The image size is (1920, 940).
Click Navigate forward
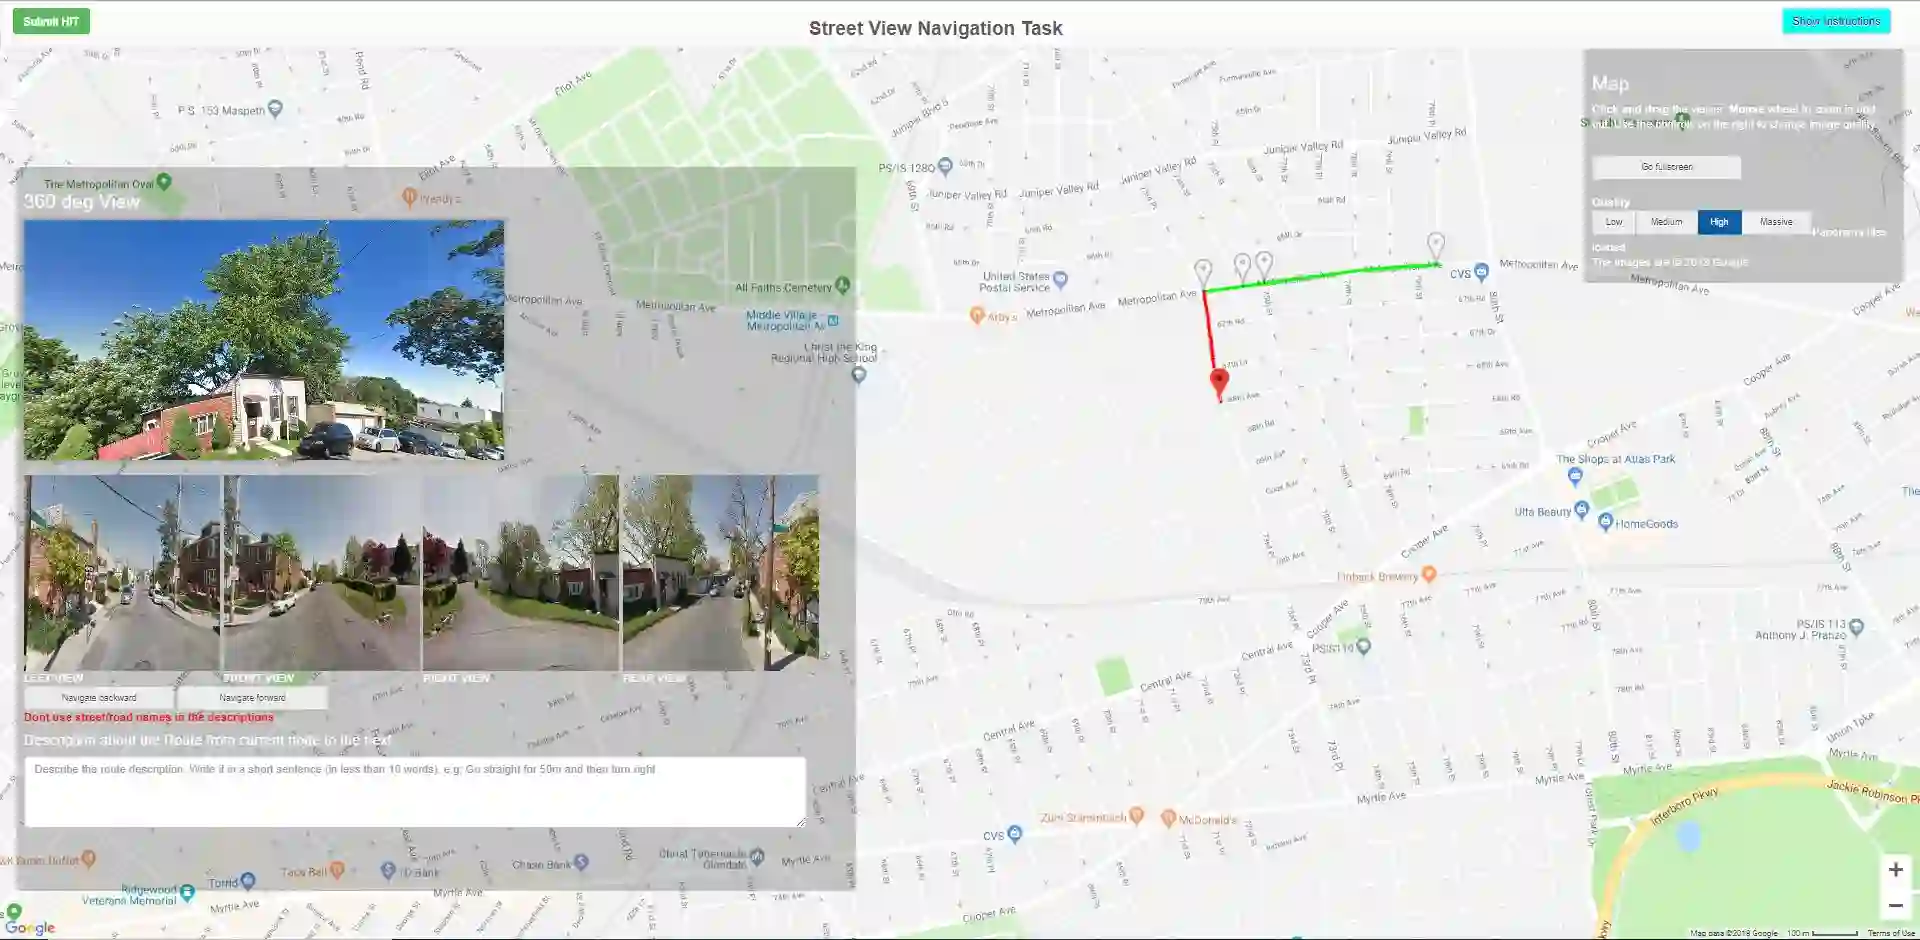(252, 698)
